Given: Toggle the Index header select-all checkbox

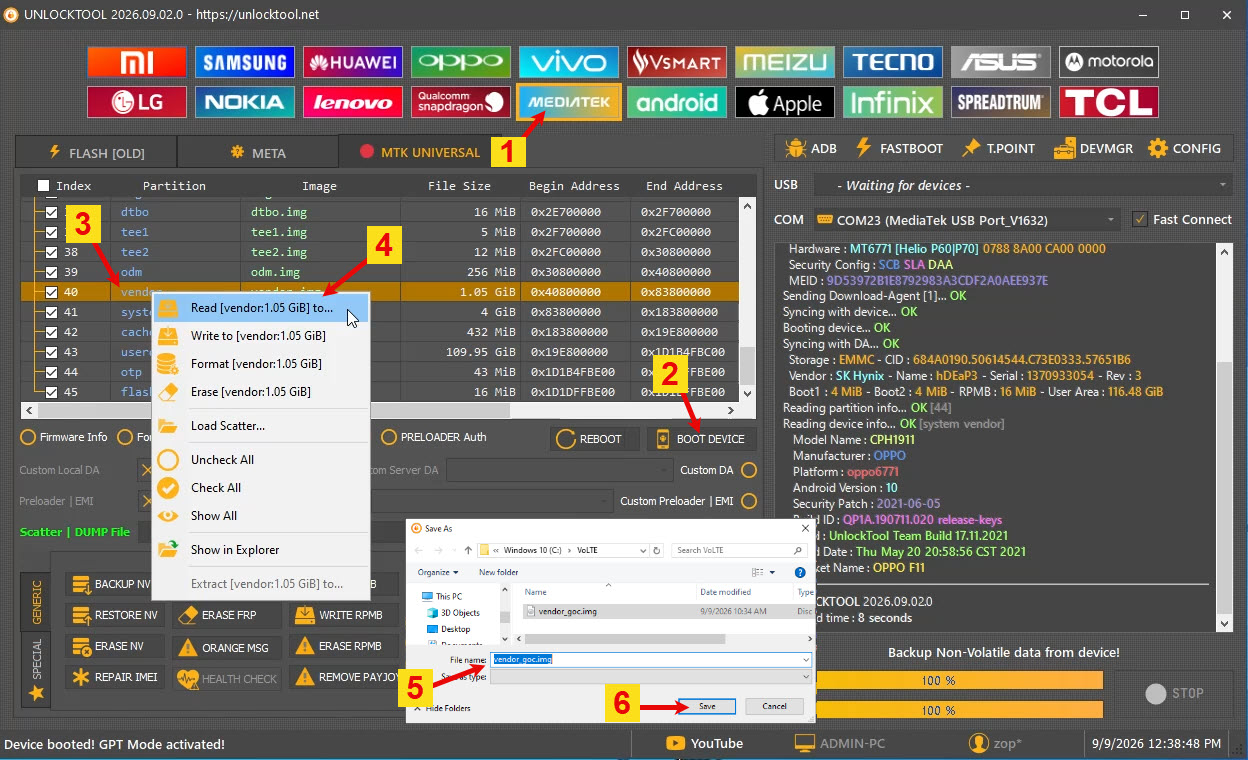Looking at the screenshot, I should [x=43, y=185].
